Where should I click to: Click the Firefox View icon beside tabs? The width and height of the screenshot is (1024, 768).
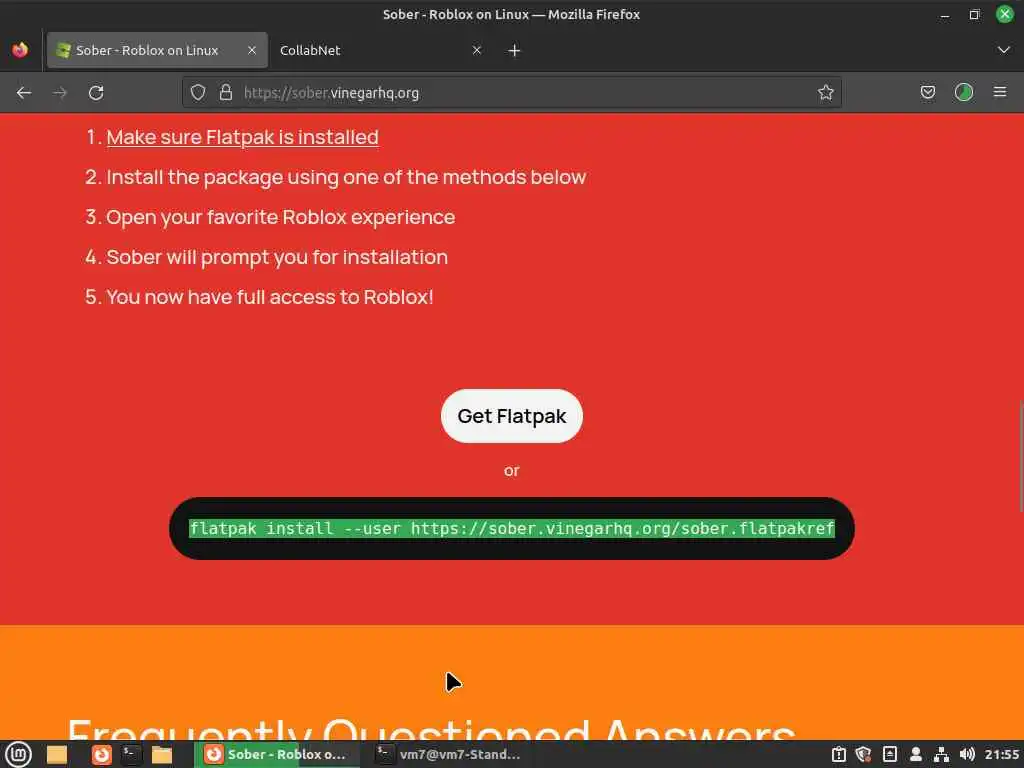(20, 50)
